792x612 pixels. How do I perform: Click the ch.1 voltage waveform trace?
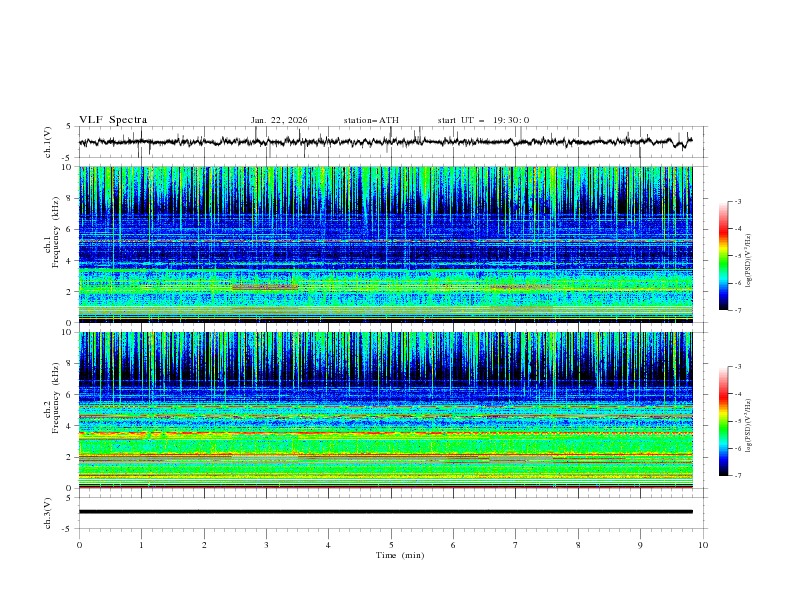tap(385, 142)
